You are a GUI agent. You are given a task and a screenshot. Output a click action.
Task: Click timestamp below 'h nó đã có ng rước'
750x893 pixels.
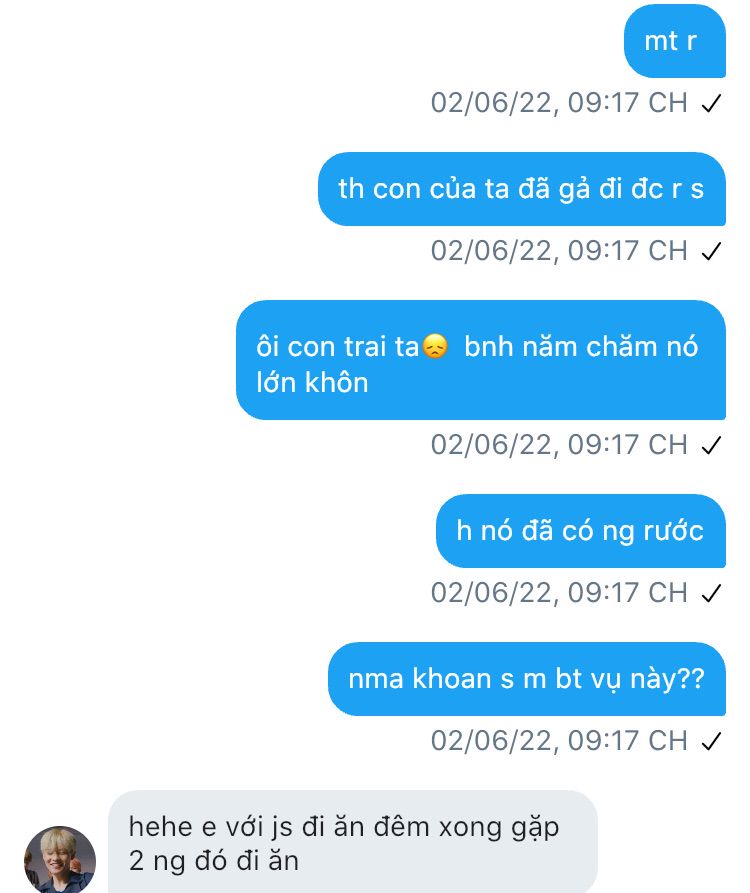point(559,593)
